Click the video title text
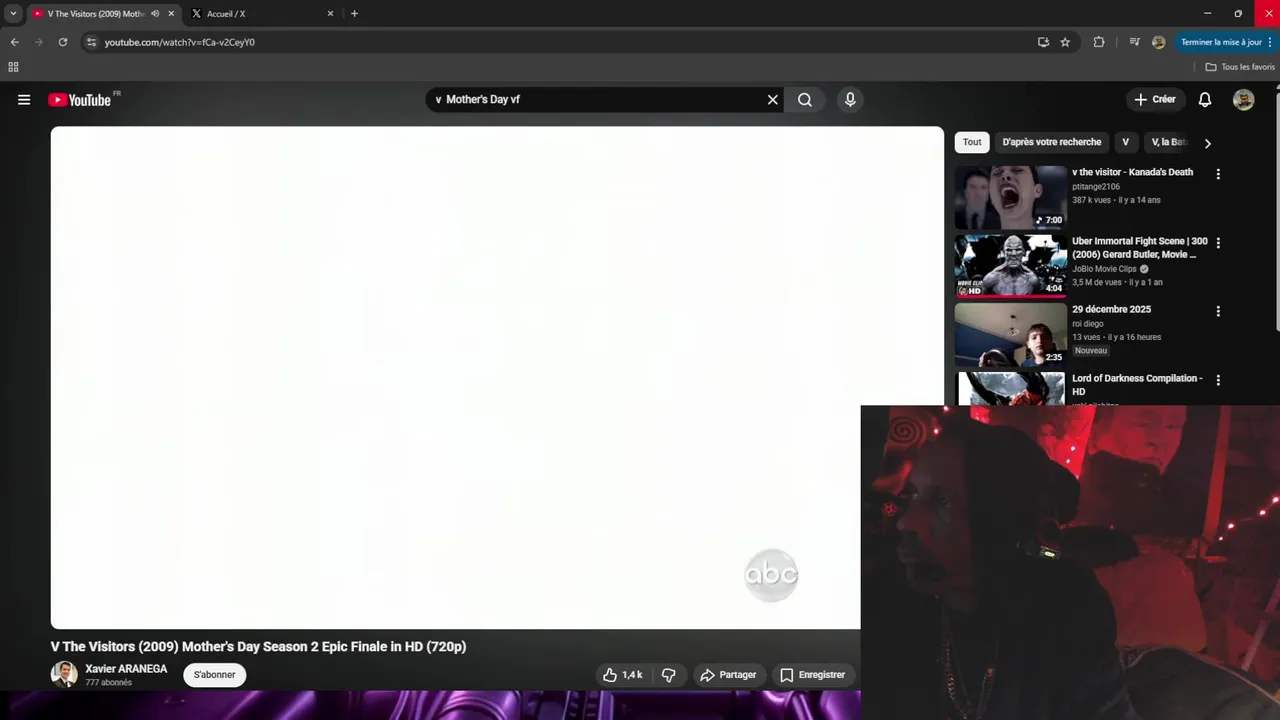 pos(258,647)
